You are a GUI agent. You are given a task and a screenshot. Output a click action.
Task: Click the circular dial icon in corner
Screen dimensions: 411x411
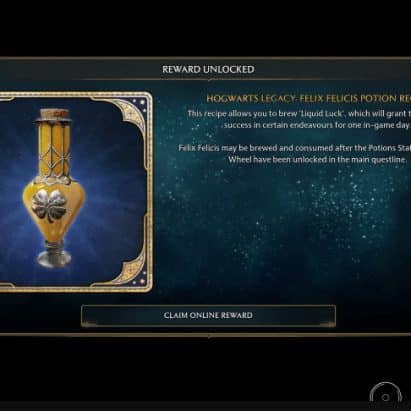click(385, 392)
